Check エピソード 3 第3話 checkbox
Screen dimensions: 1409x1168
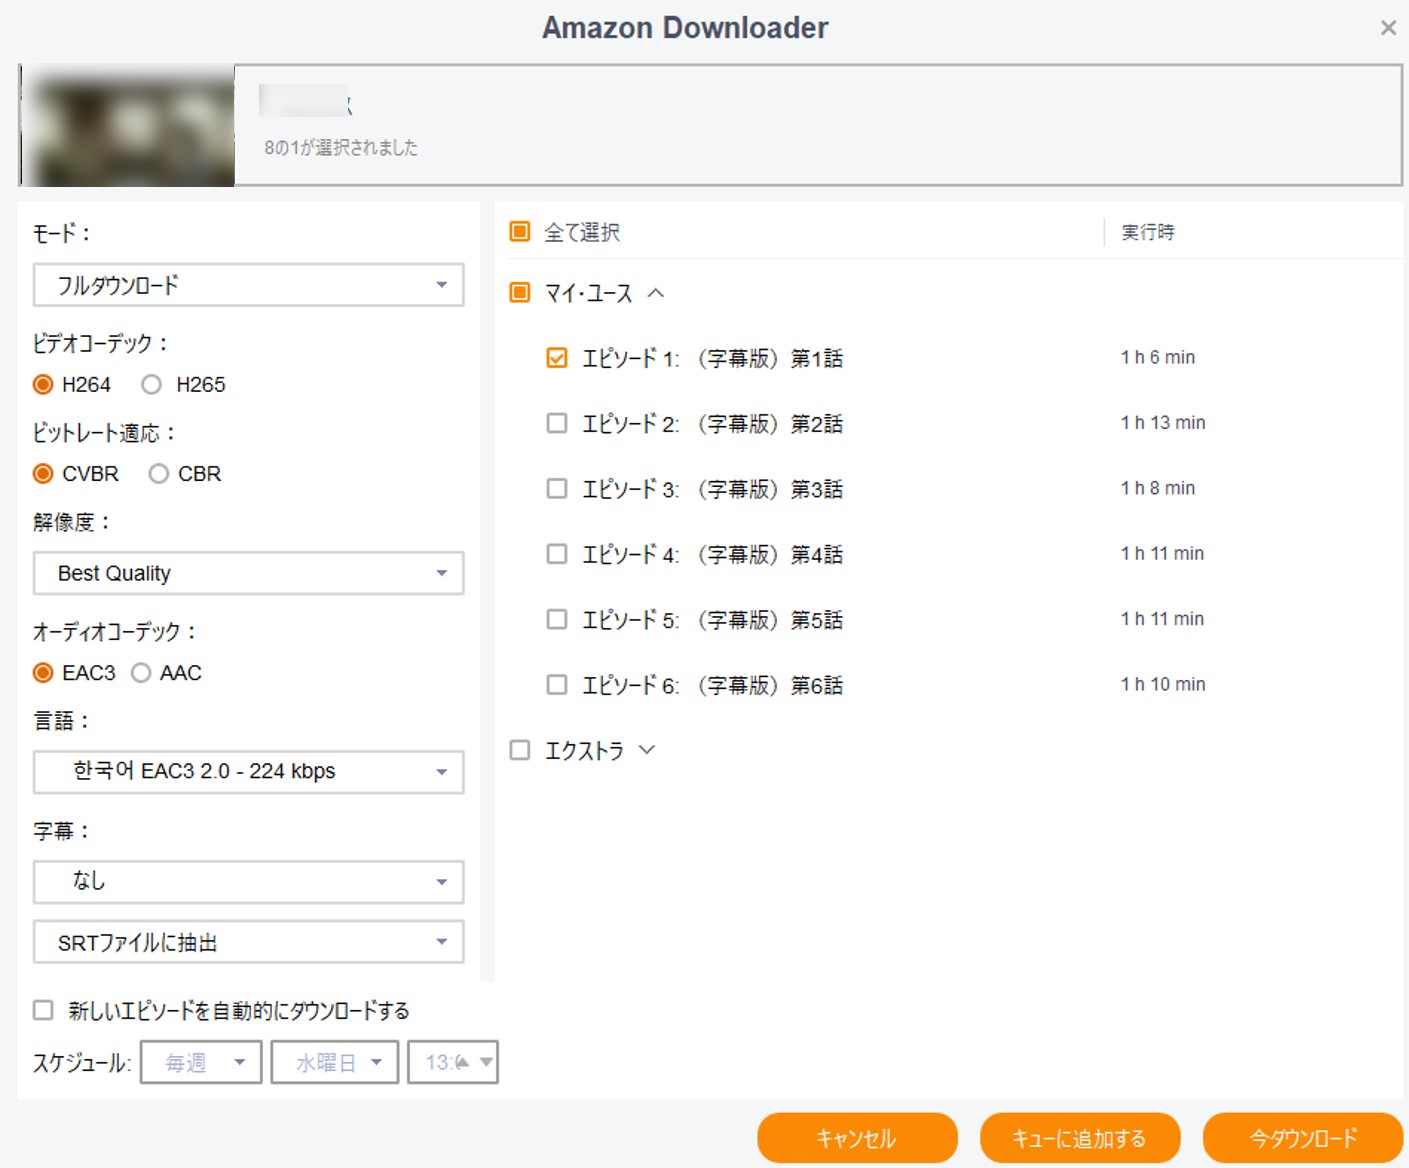pyautogui.click(x=557, y=488)
